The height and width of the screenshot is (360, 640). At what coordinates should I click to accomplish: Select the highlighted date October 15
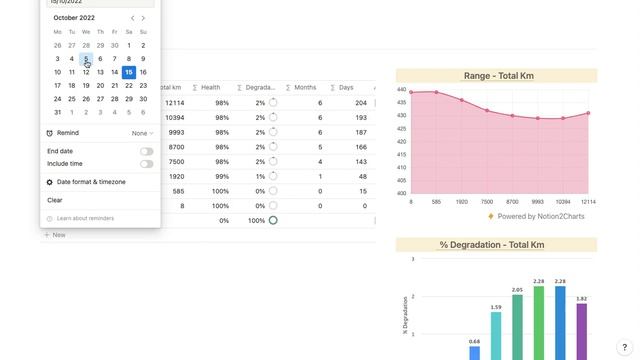click(129, 72)
